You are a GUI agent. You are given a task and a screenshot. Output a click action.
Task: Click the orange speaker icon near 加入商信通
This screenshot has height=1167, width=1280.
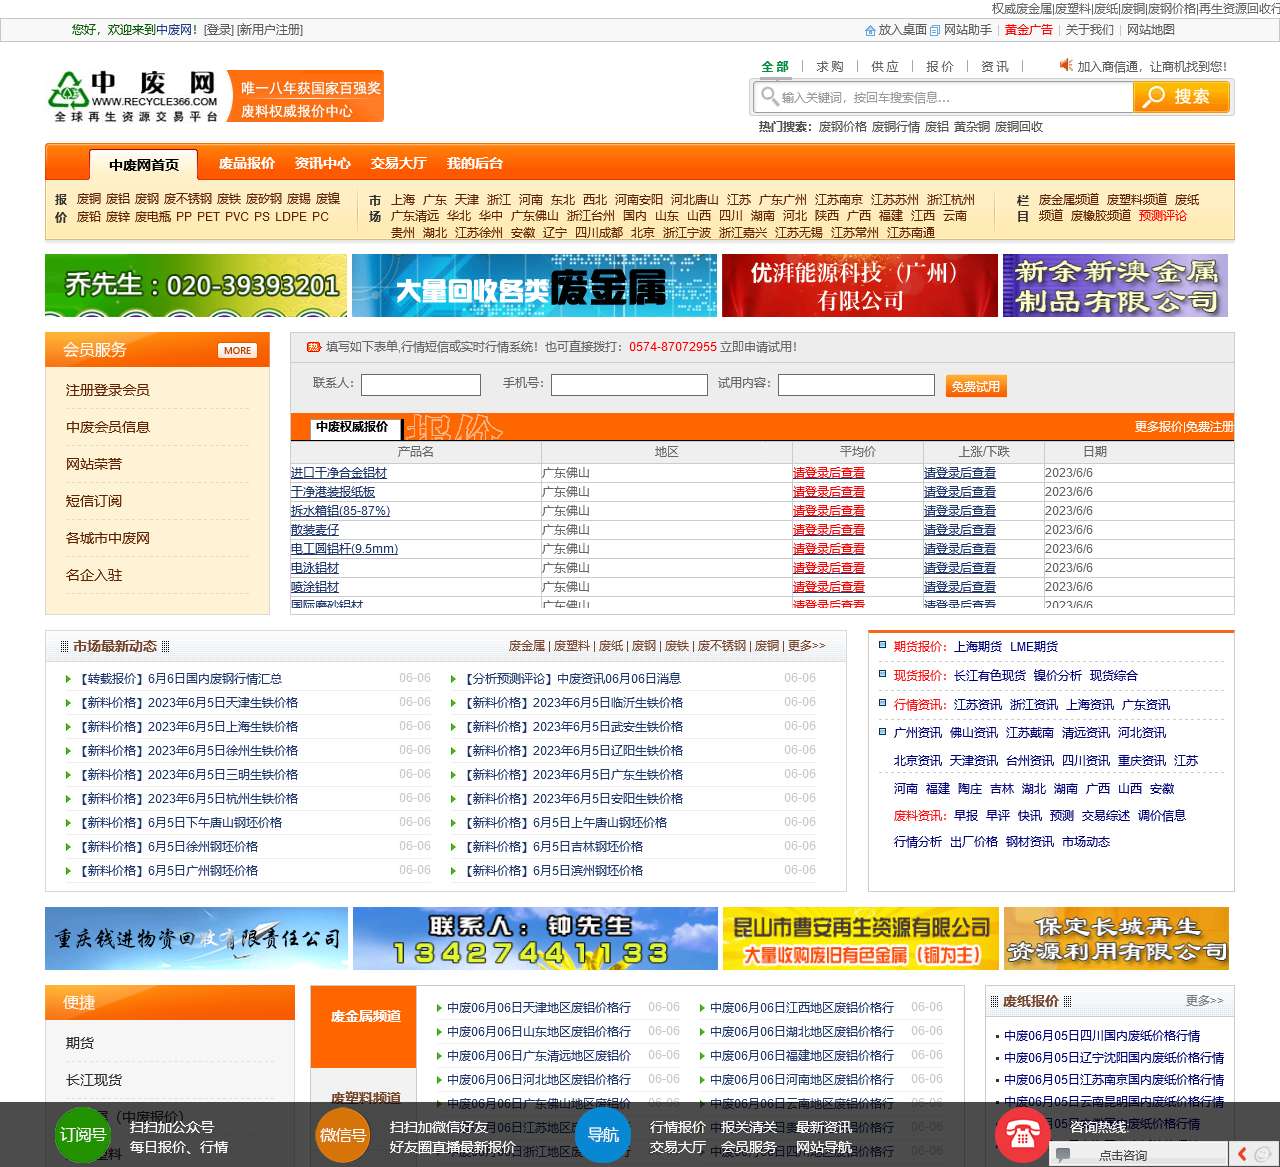click(x=1066, y=65)
